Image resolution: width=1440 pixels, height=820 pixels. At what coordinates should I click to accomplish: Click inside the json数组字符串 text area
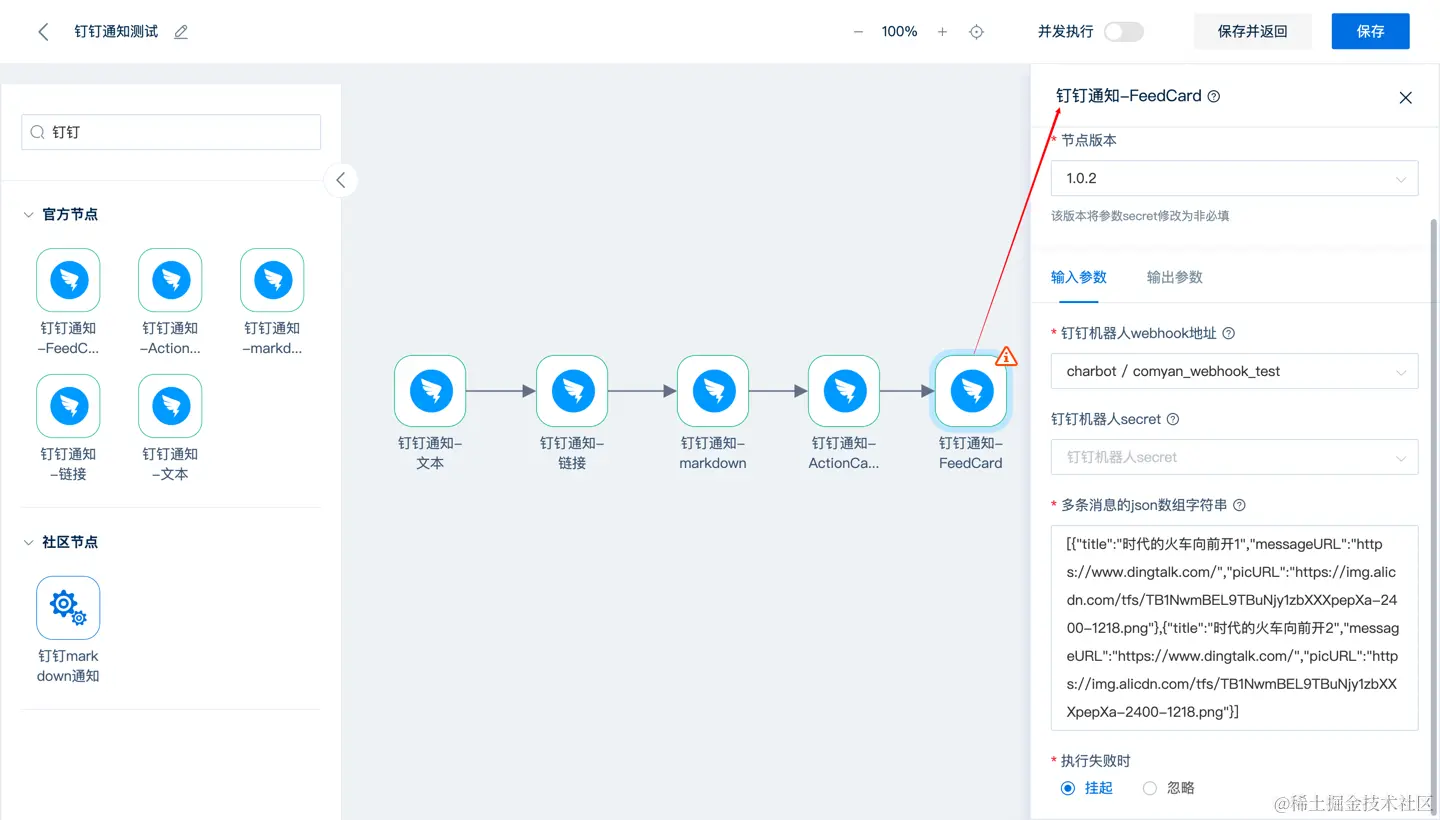(x=1234, y=628)
